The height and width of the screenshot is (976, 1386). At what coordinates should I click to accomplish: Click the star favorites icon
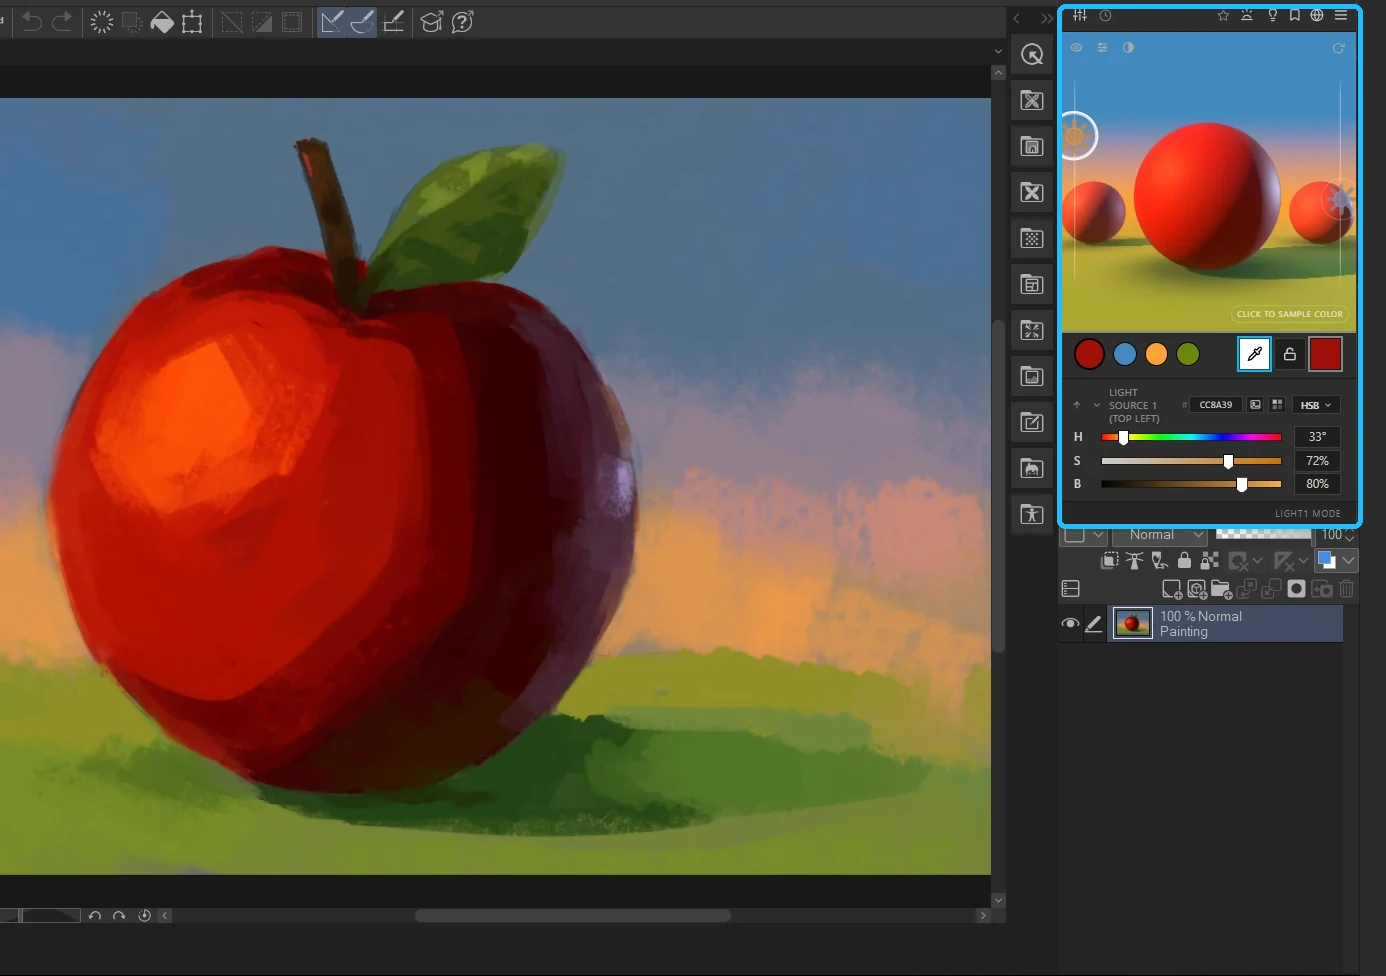point(1223,15)
